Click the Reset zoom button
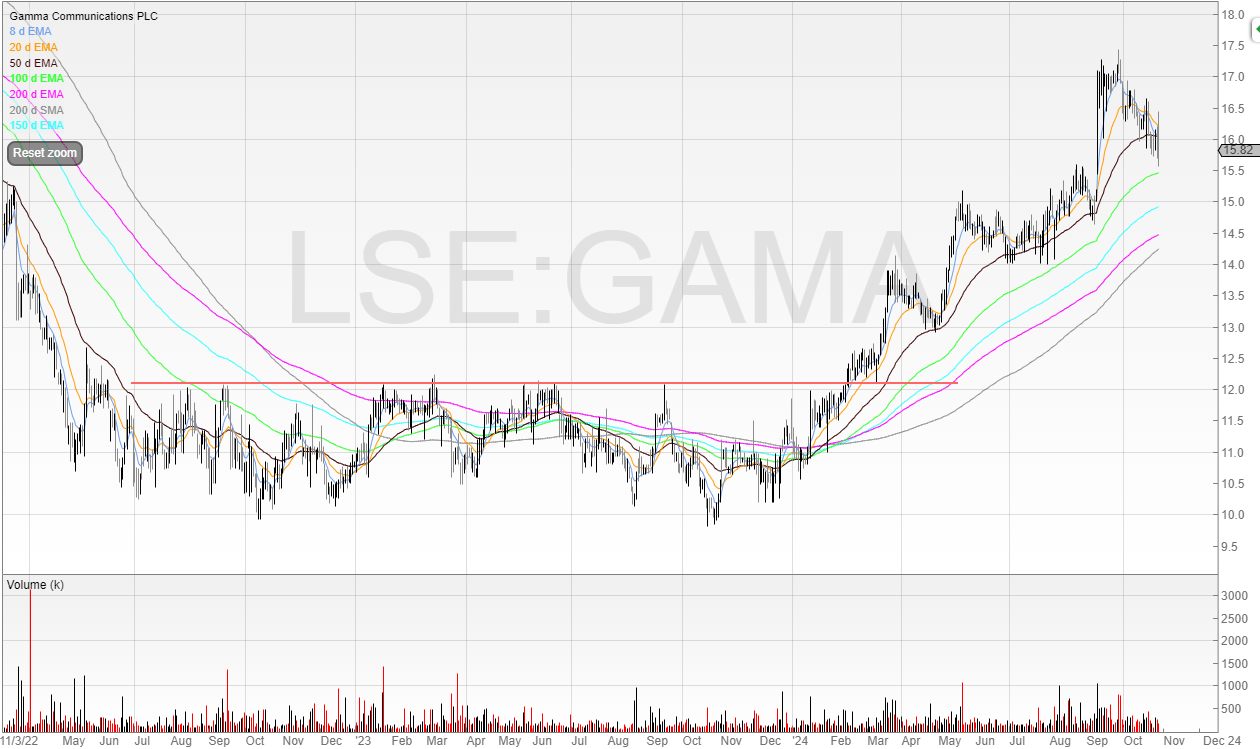Image resolution: width=1260 pixels, height=749 pixels. 45,153
